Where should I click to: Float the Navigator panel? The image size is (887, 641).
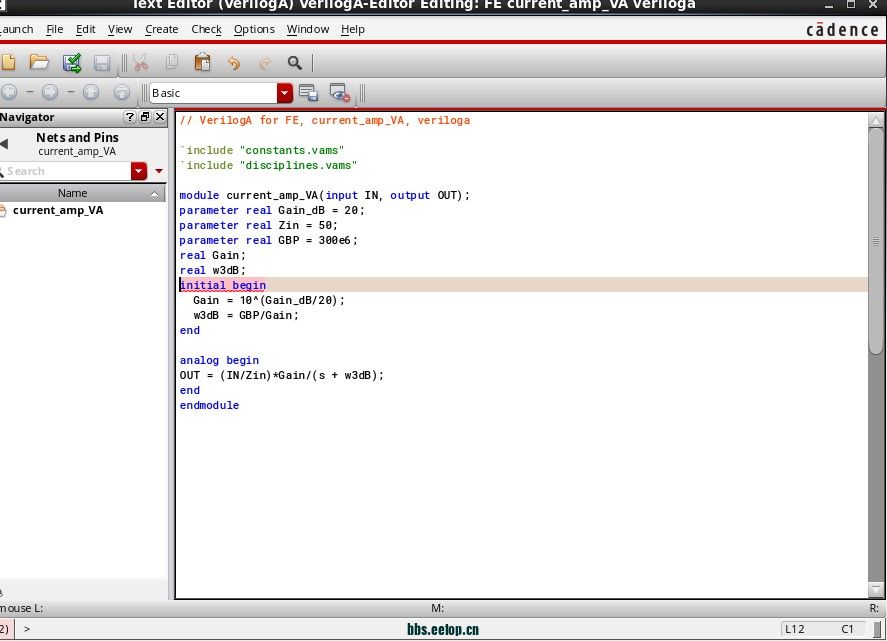pos(145,117)
